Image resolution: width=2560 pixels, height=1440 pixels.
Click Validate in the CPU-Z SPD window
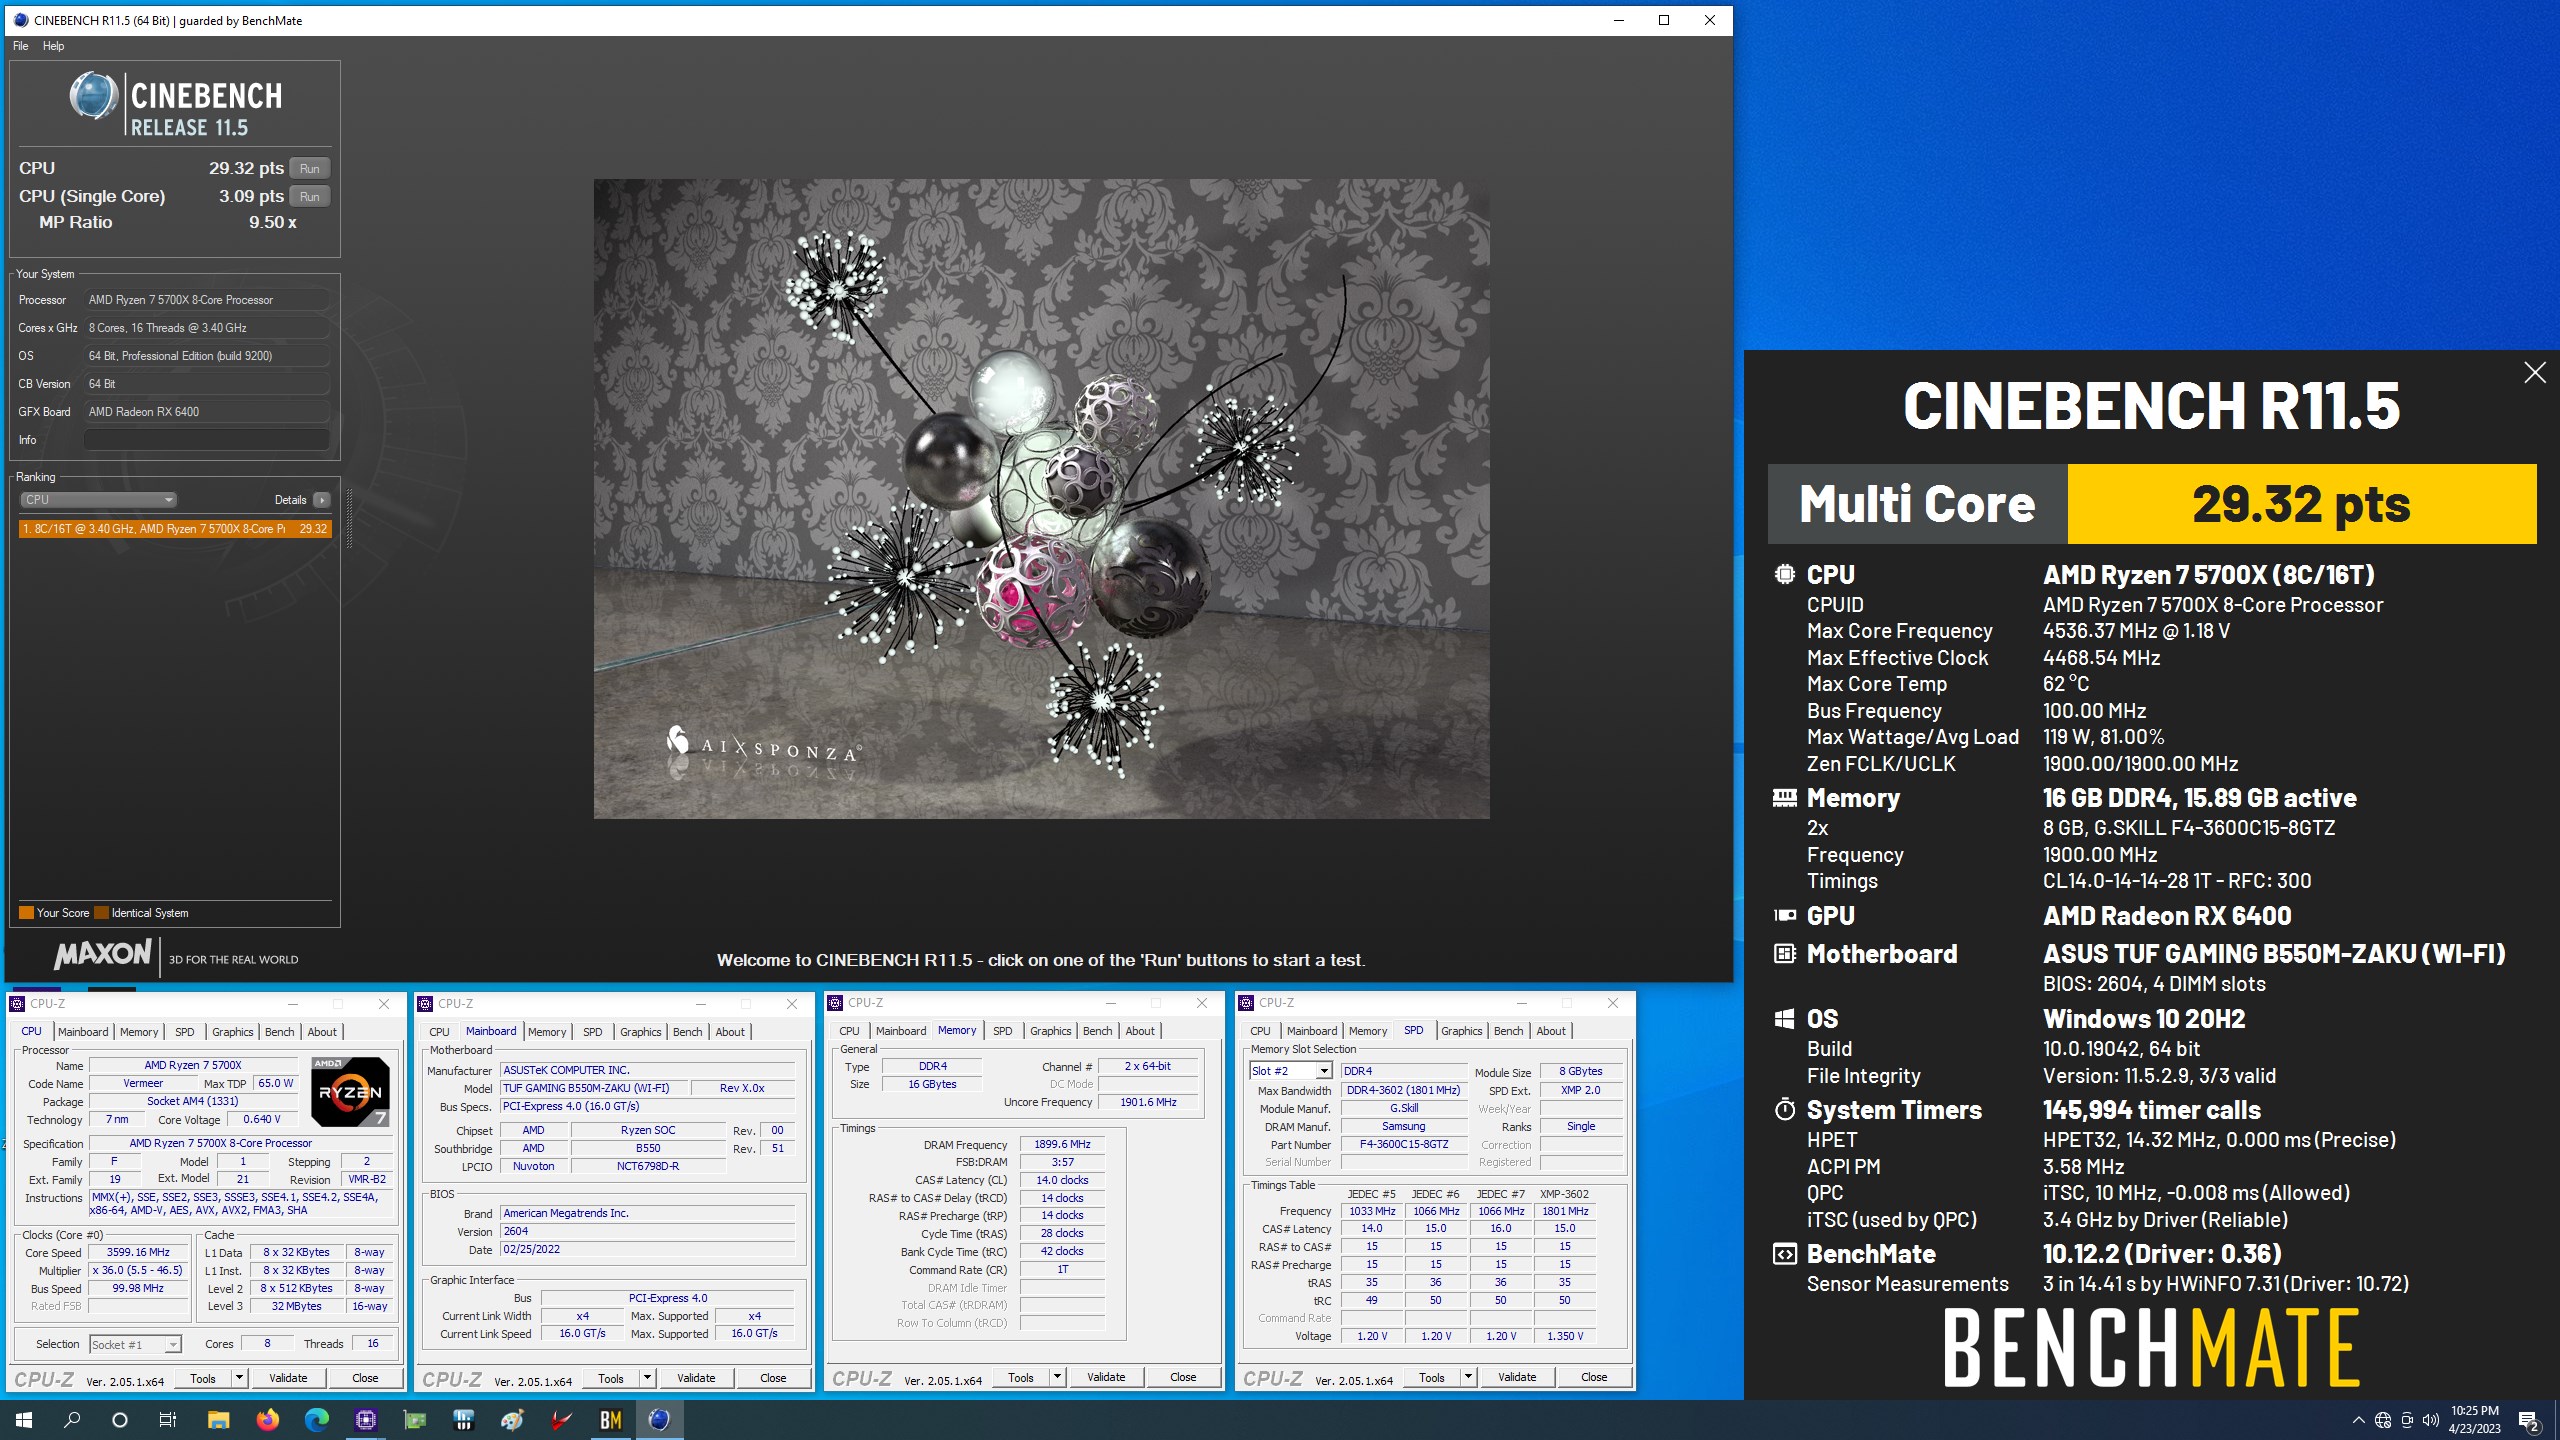pyautogui.click(x=1517, y=1377)
